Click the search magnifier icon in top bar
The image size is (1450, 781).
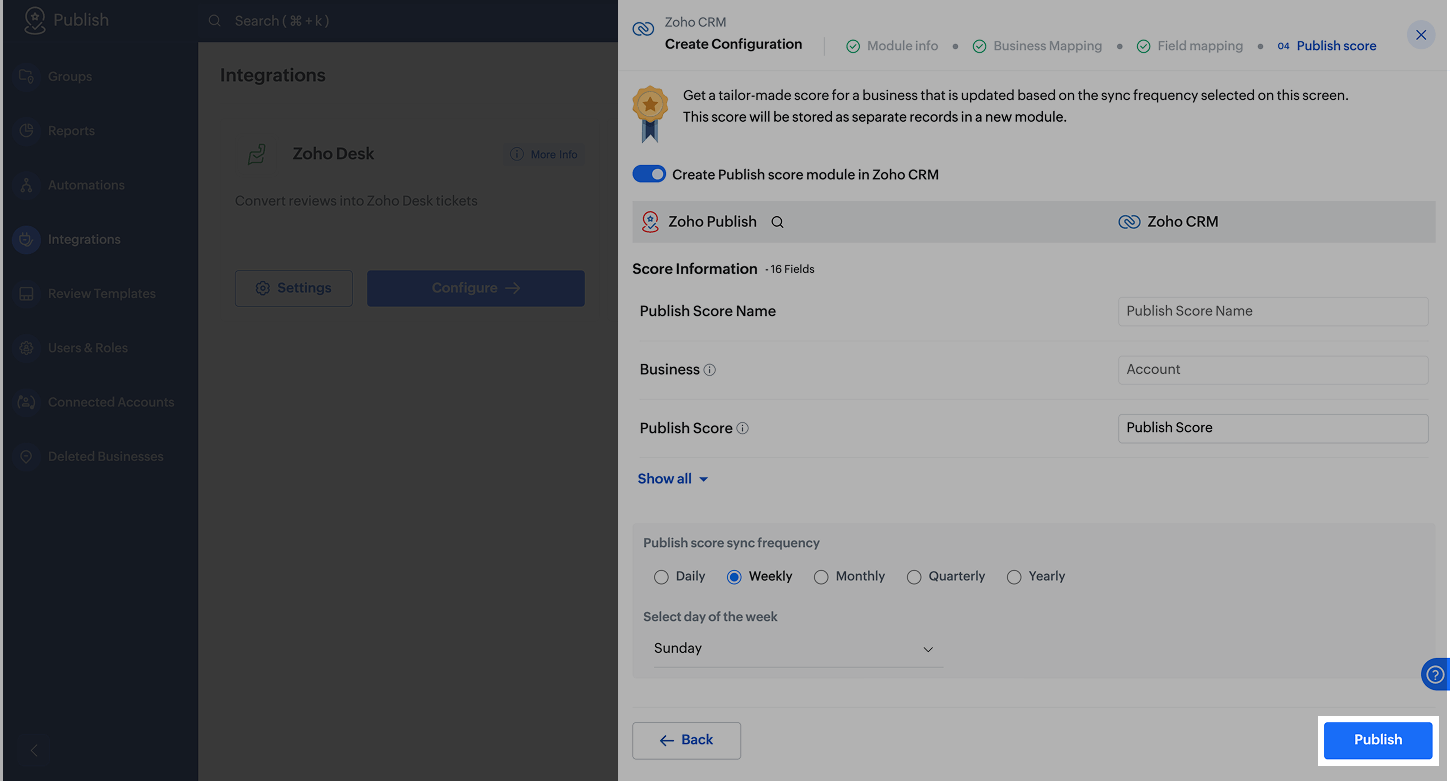215,21
